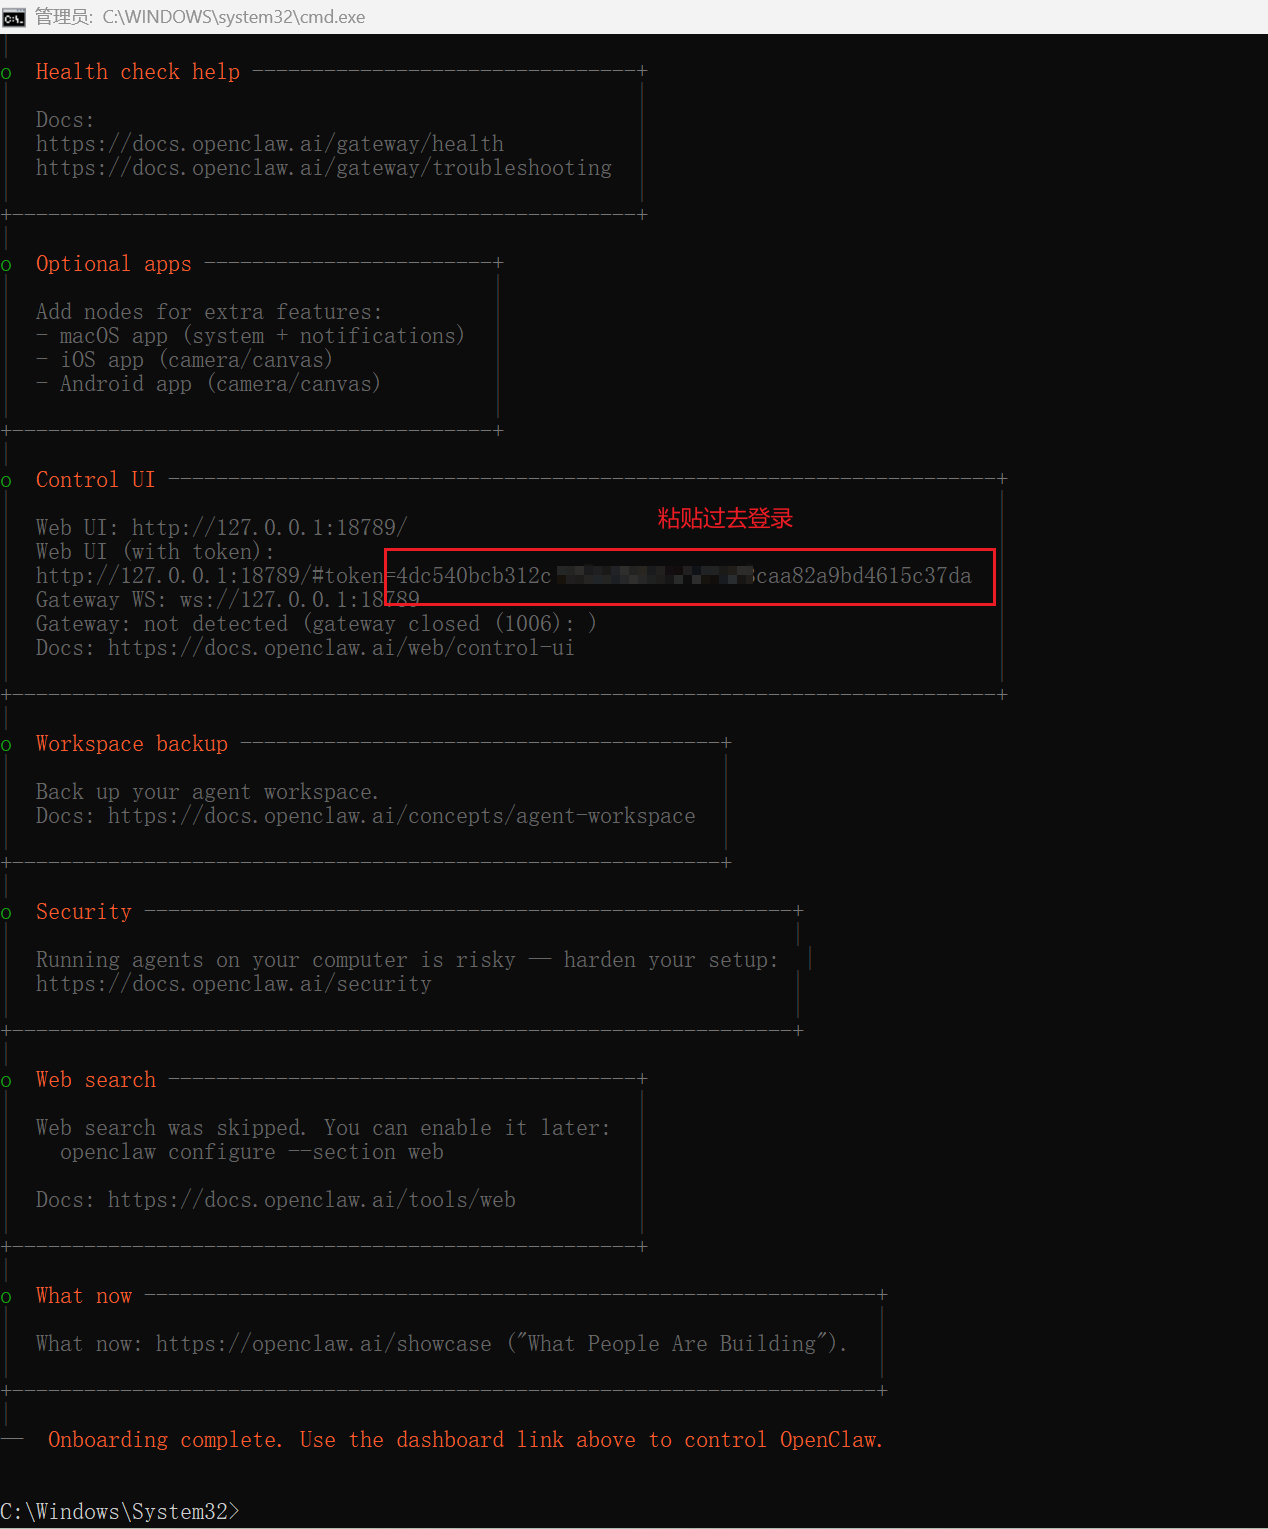Open the docs.openclaw.ai/security URL
1268x1529 pixels.
pos(234,984)
